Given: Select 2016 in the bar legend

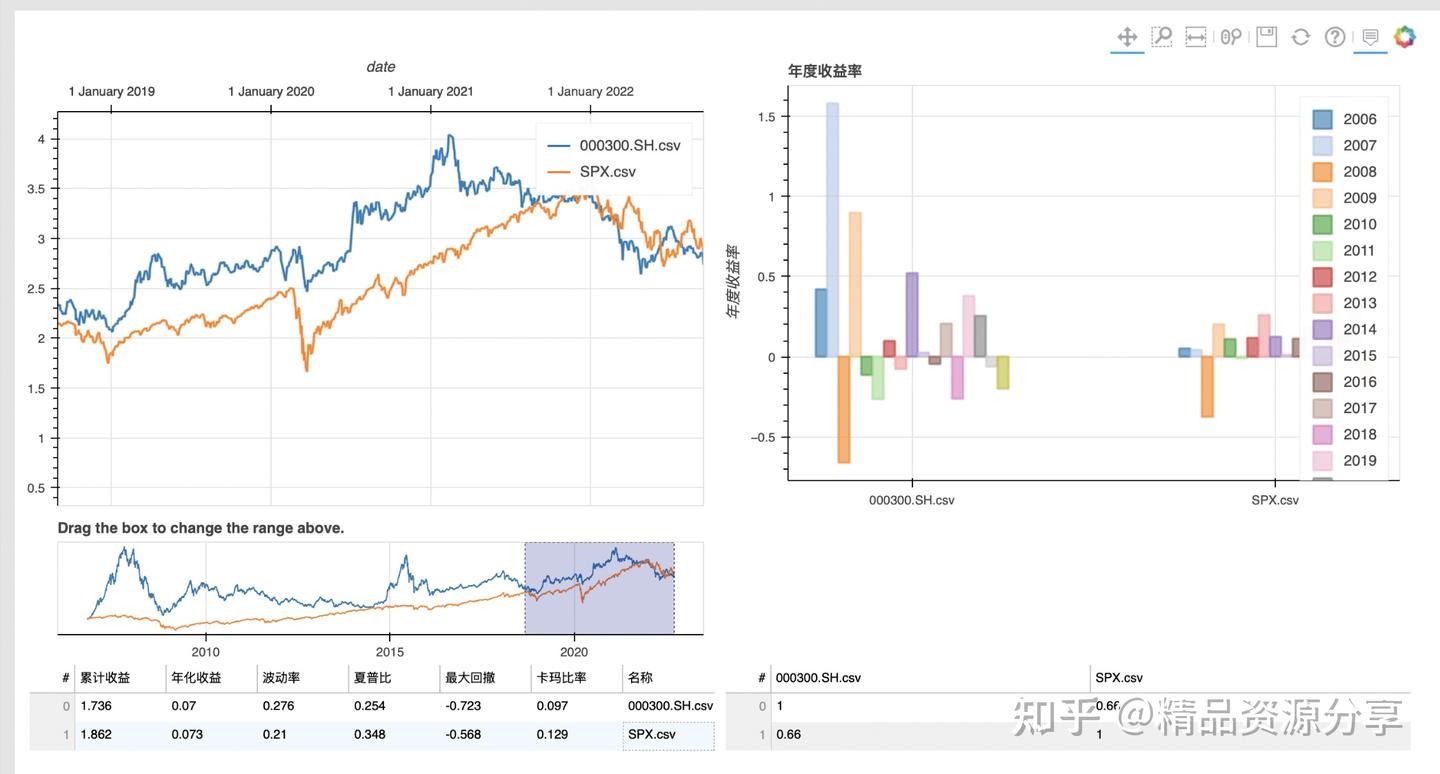Looking at the screenshot, I should coord(1345,382).
